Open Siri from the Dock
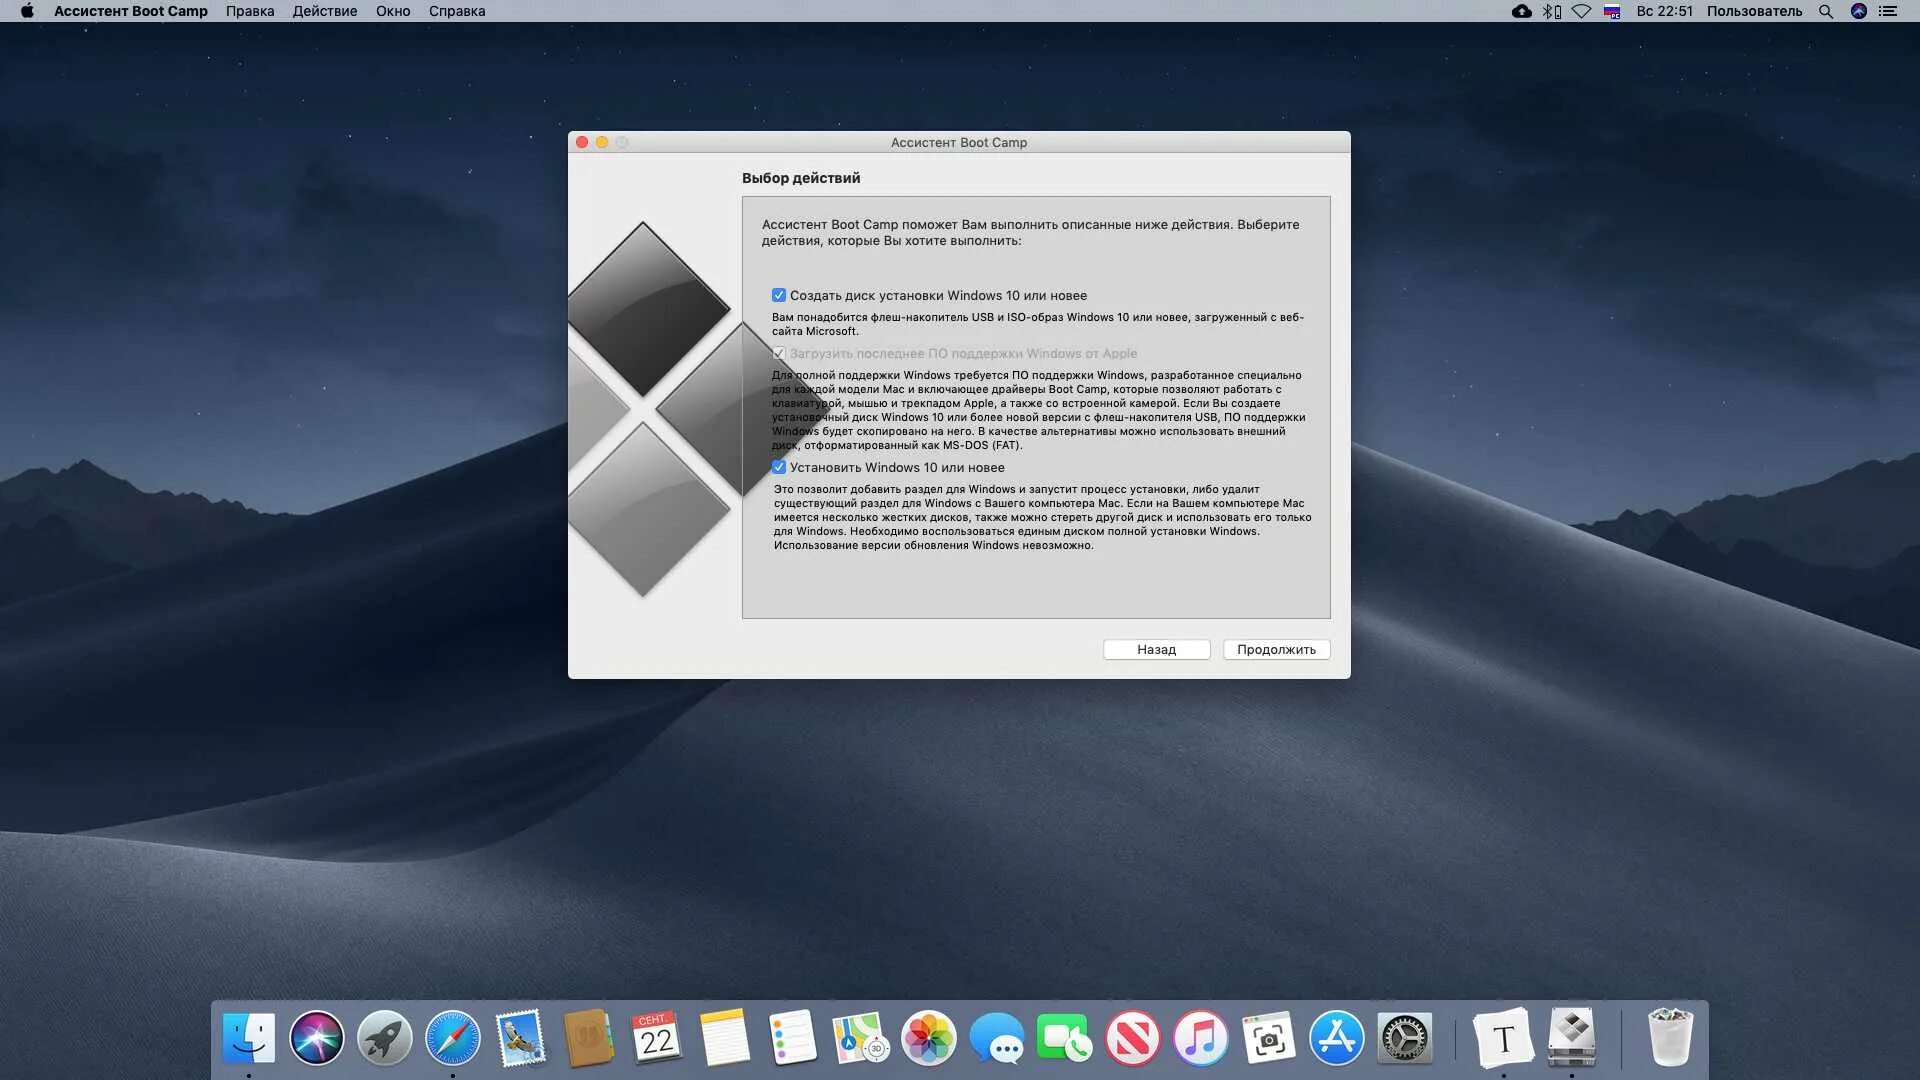This screenshot has height=1080, width=1920. point(316,1038)
